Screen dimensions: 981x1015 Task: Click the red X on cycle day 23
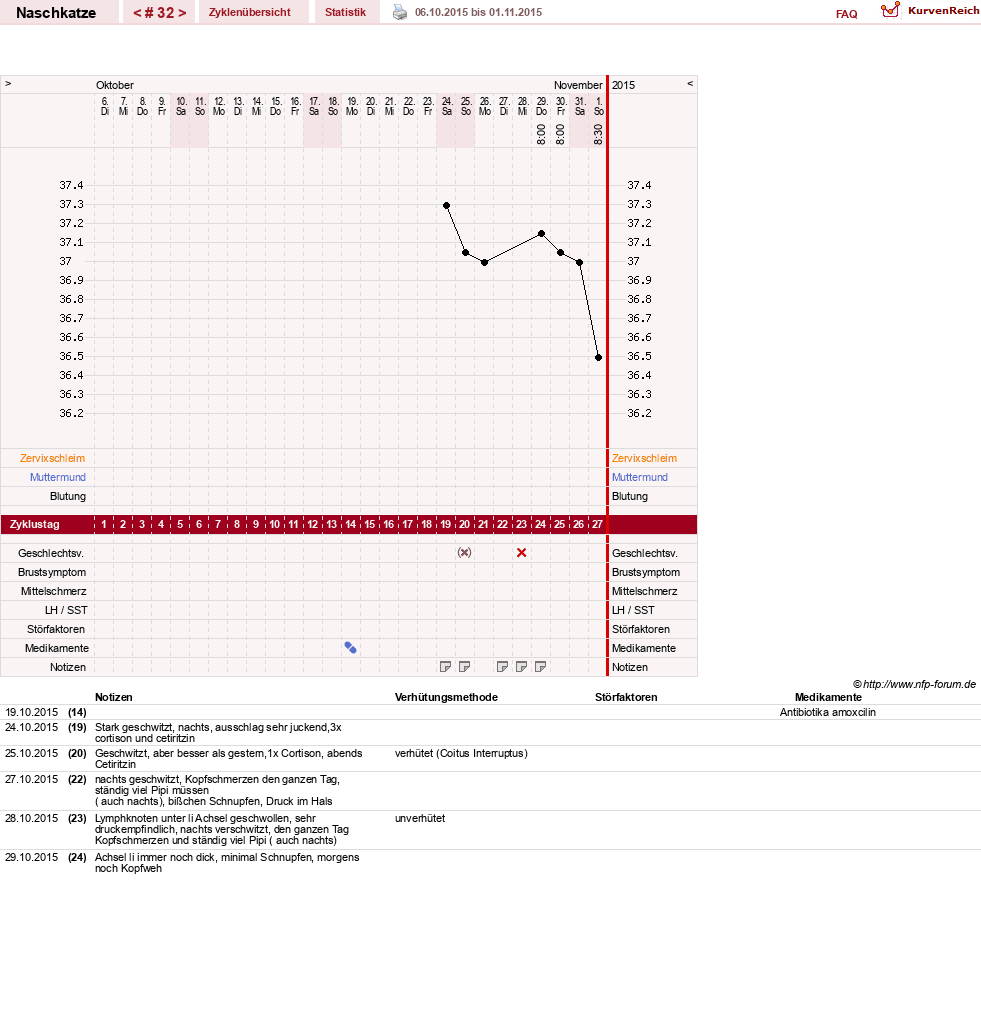click(521, 553)
